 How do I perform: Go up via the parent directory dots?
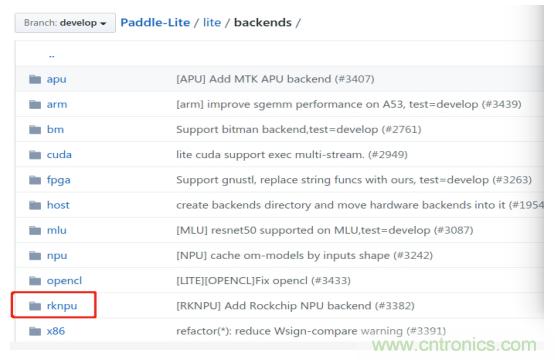pos(52,55)
